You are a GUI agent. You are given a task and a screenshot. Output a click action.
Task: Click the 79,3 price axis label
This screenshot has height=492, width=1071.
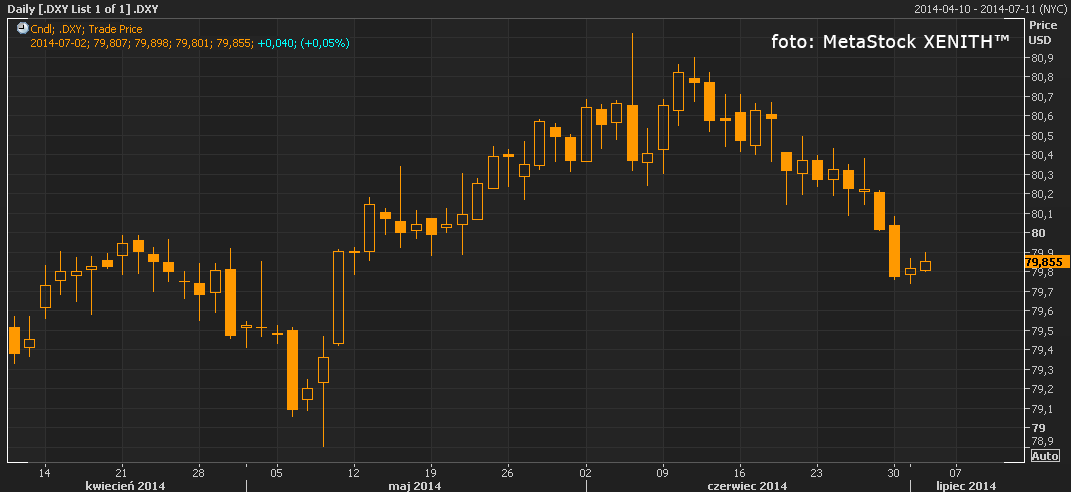[1041, 370]
